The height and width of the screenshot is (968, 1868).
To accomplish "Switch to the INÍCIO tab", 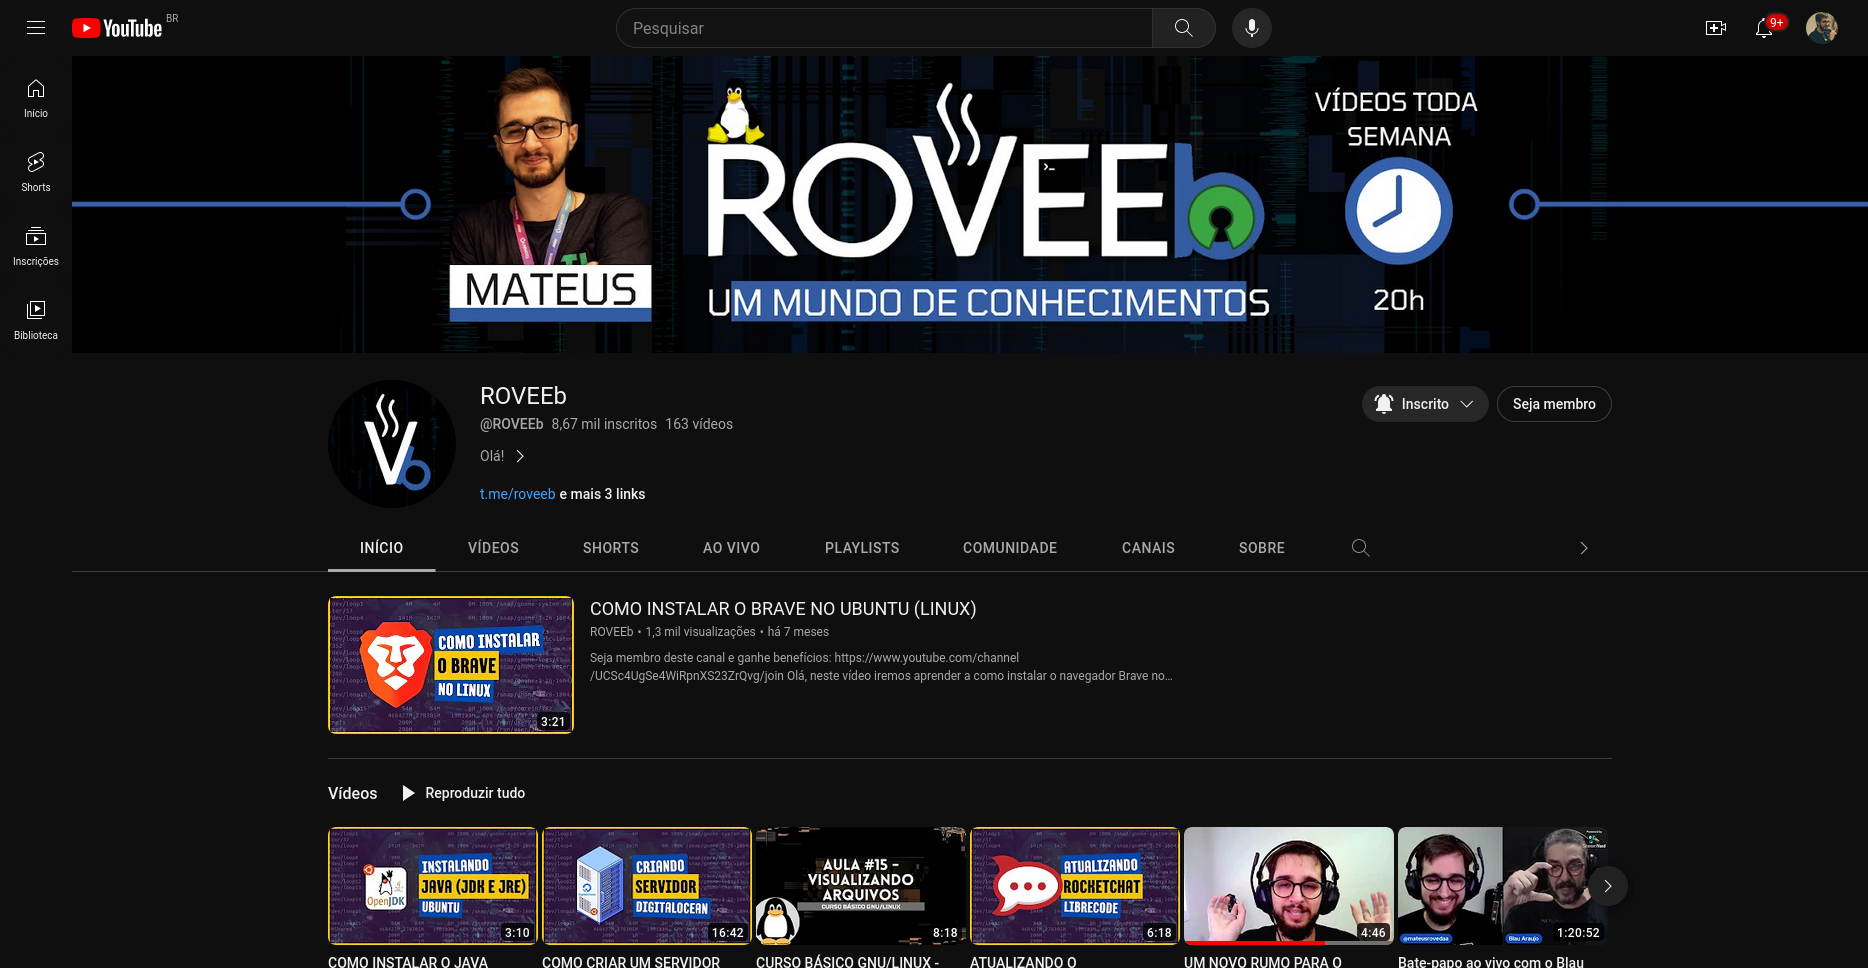I will (382, 548).
